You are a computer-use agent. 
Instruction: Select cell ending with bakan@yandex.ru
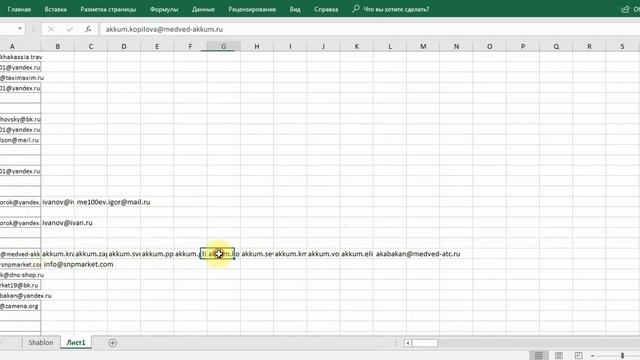pyautogui.click(x=26, y=296)
